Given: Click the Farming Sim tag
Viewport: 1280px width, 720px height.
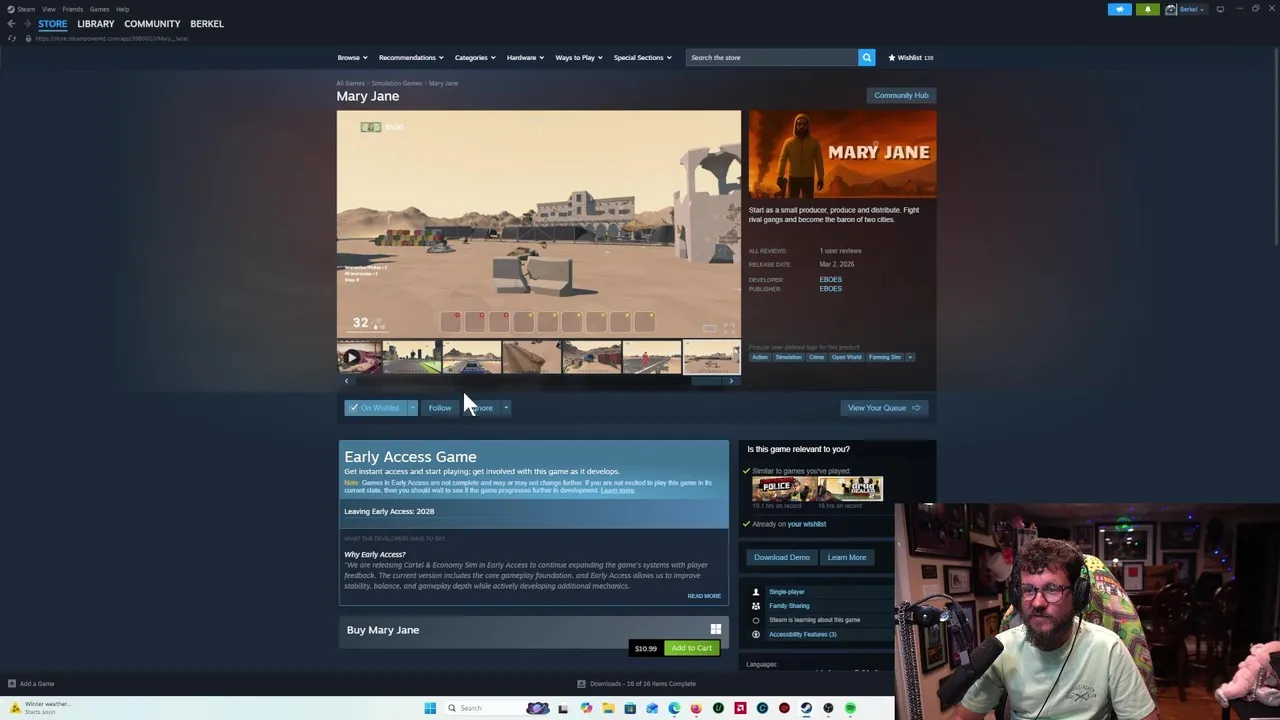Looking at the screenshot, I should tap(885, 357).
